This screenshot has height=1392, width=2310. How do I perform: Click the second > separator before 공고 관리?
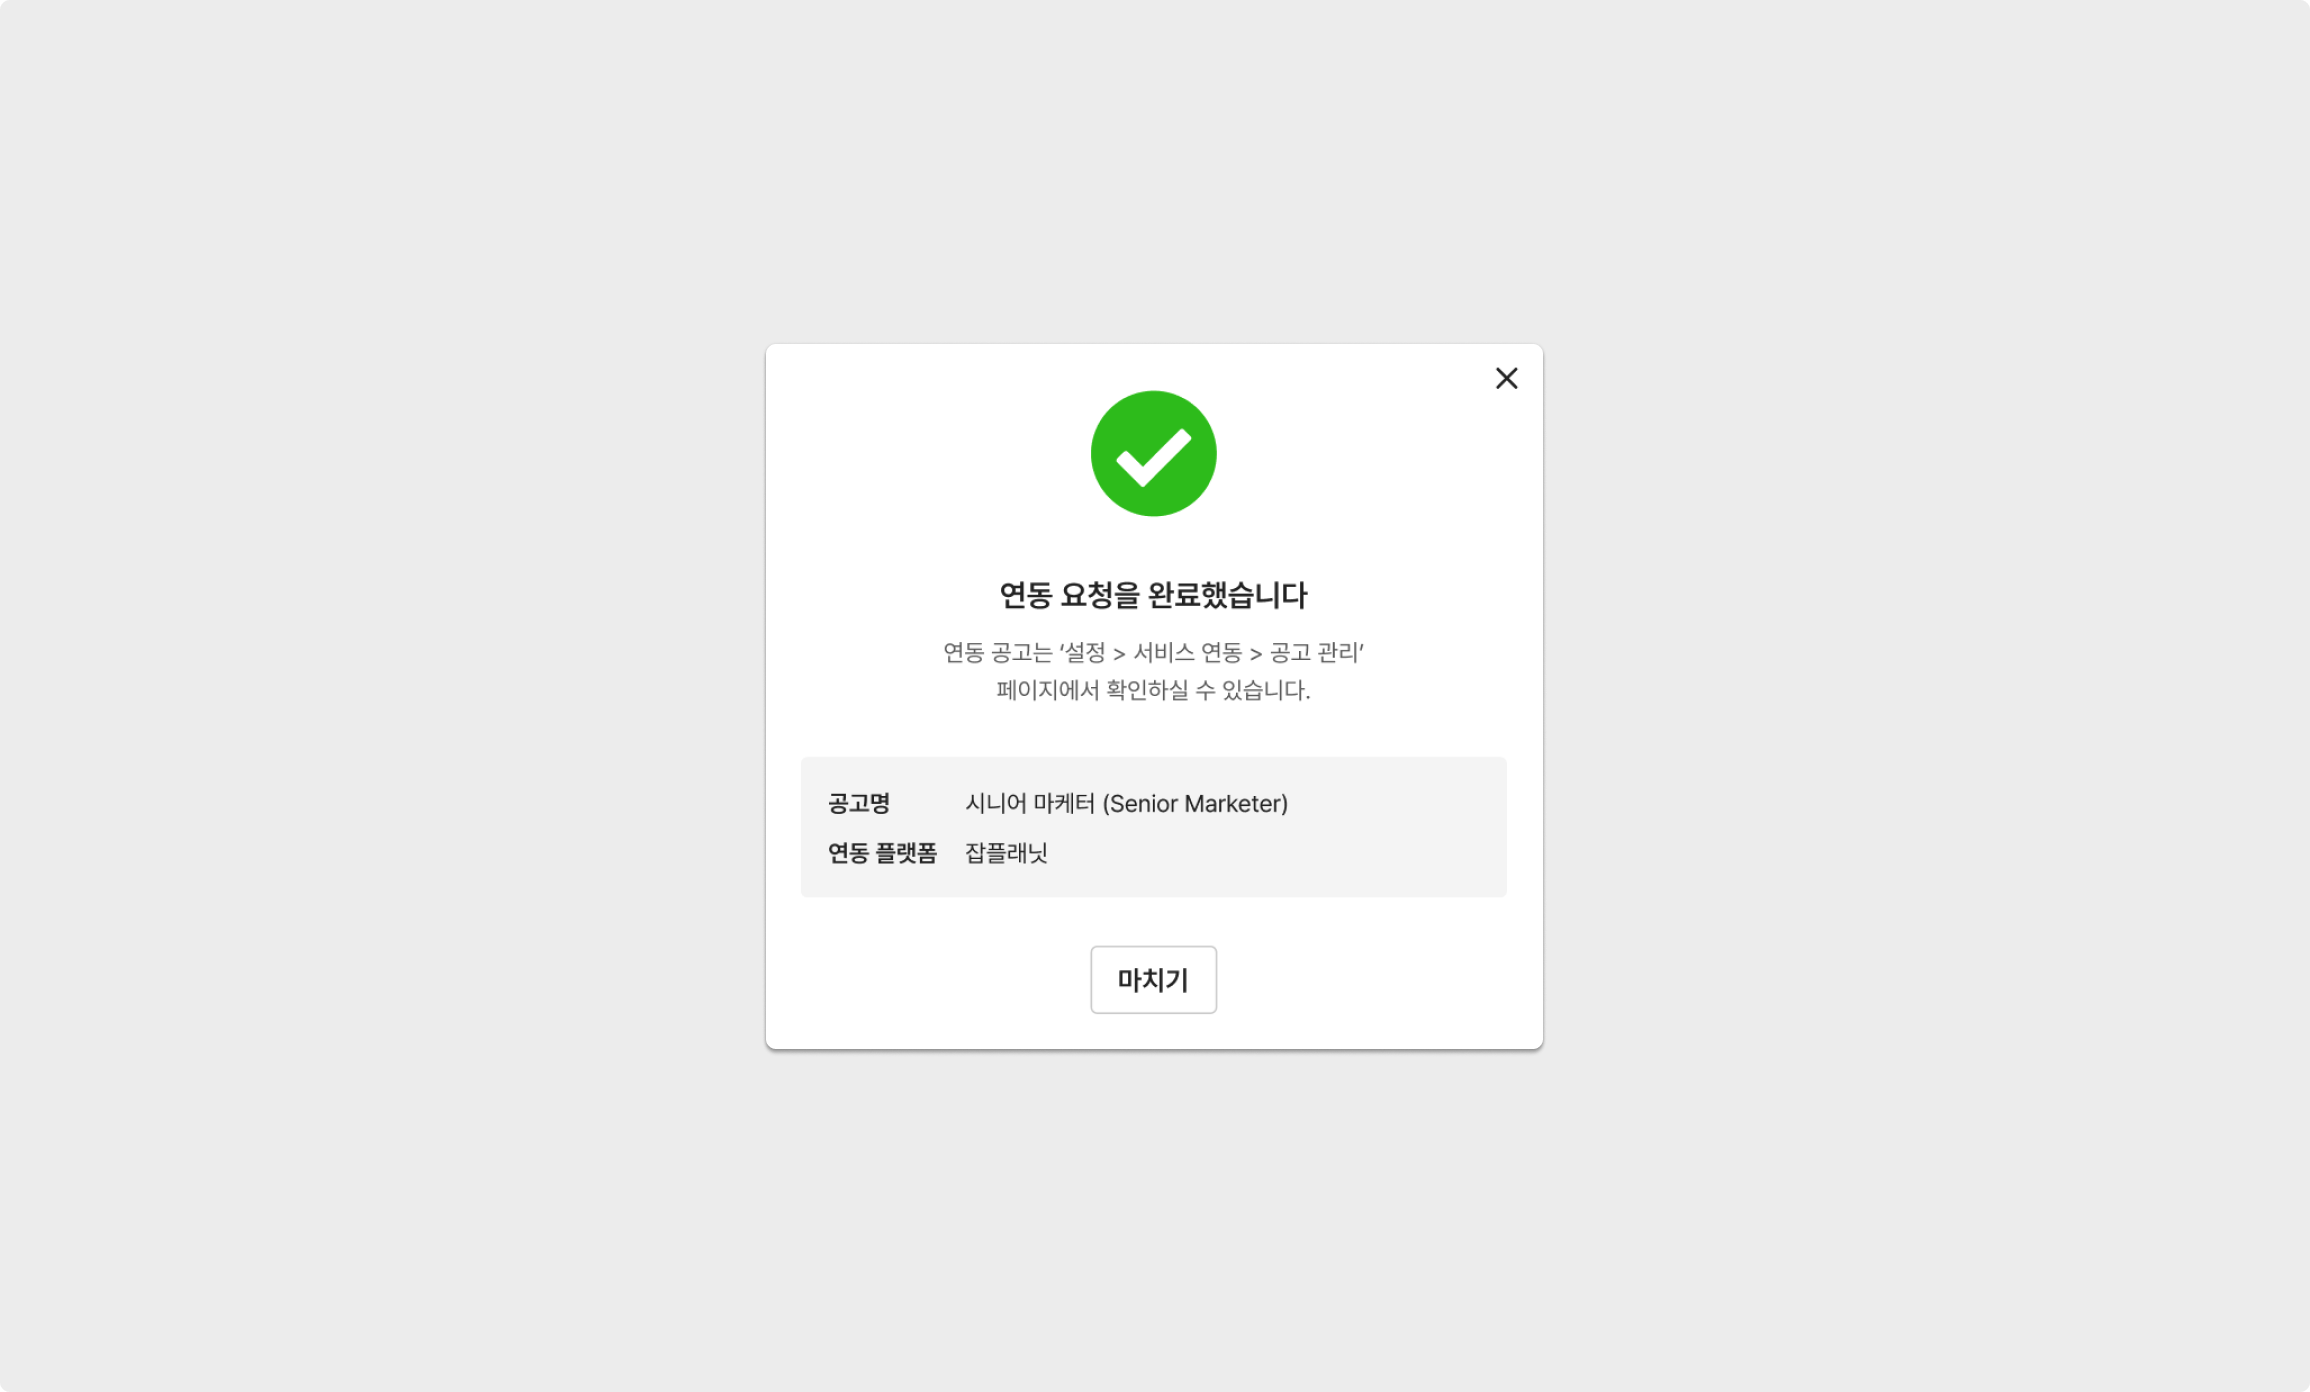(x=1255, y=654)
